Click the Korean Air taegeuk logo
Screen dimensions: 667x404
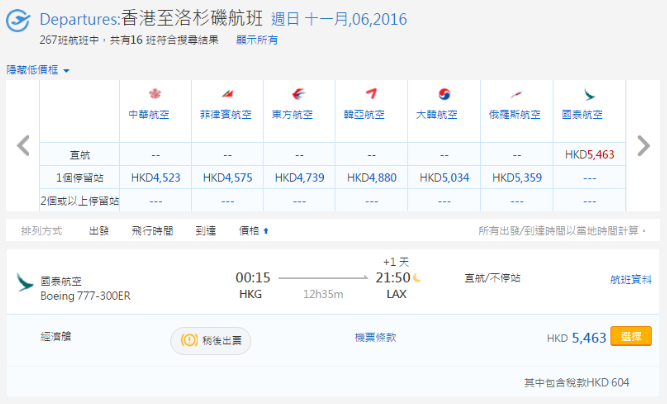click(444, 94)
